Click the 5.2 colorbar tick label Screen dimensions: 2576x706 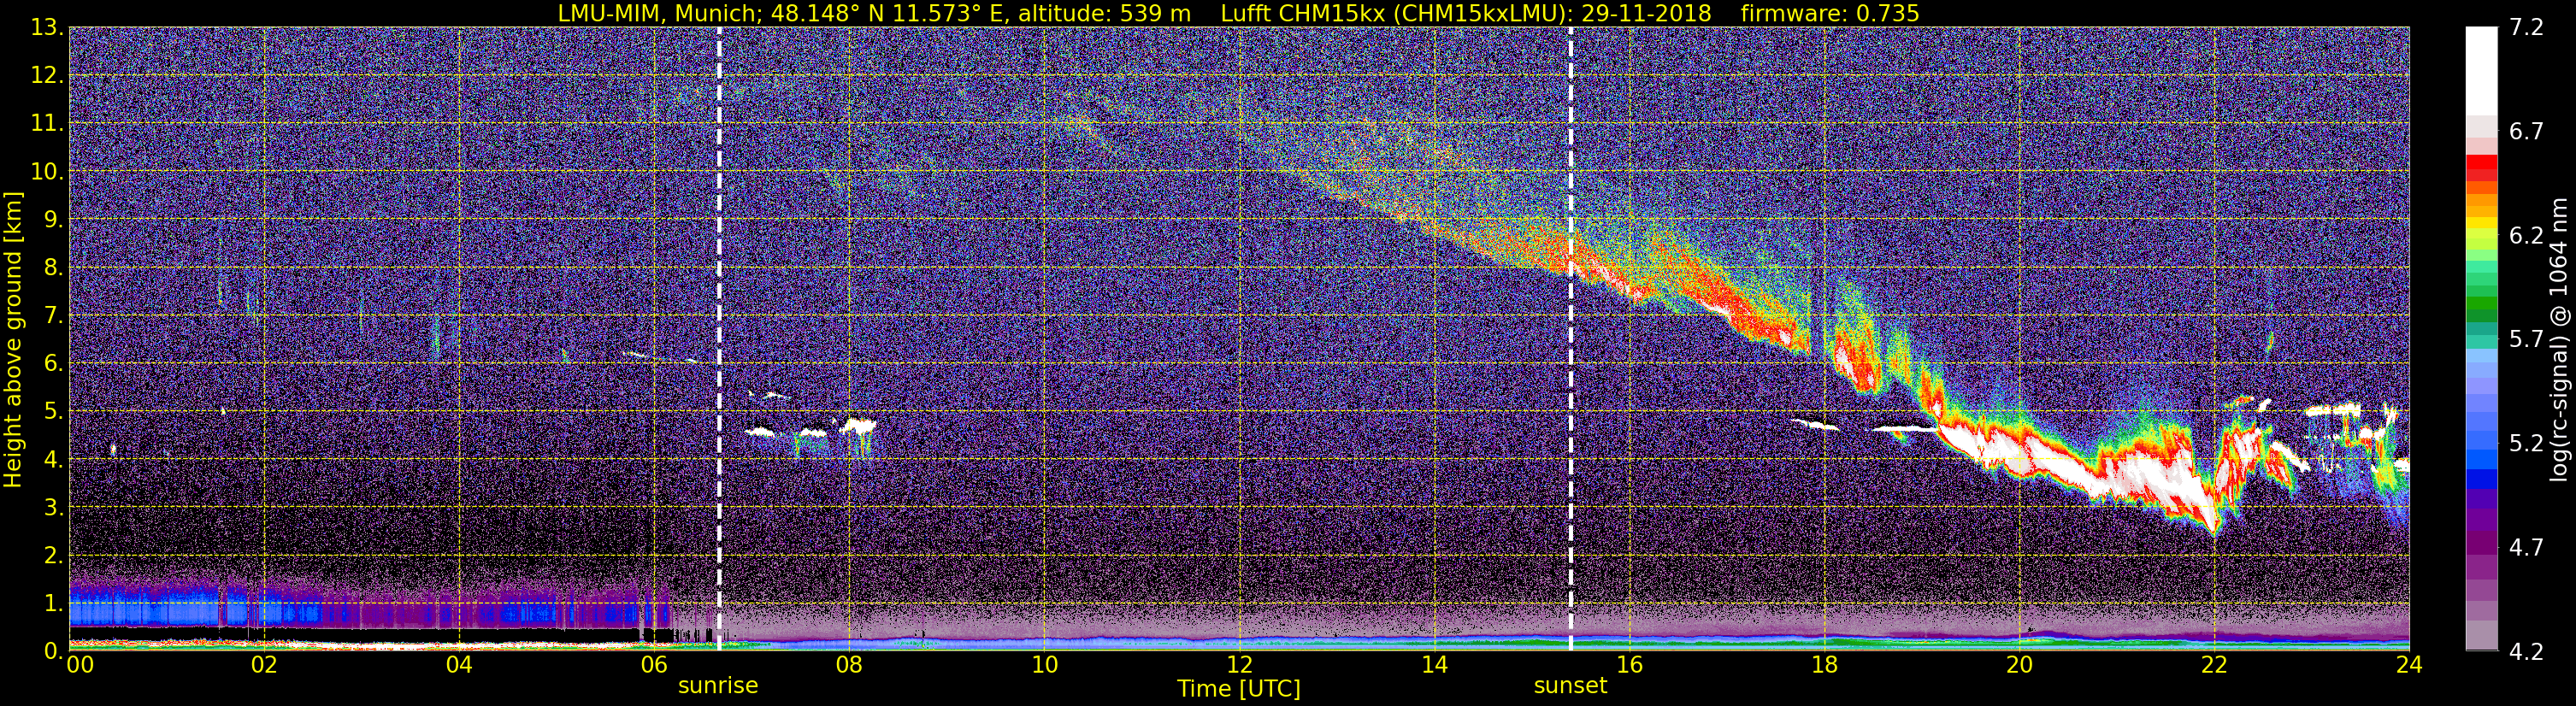click(x=2526, y=443)
